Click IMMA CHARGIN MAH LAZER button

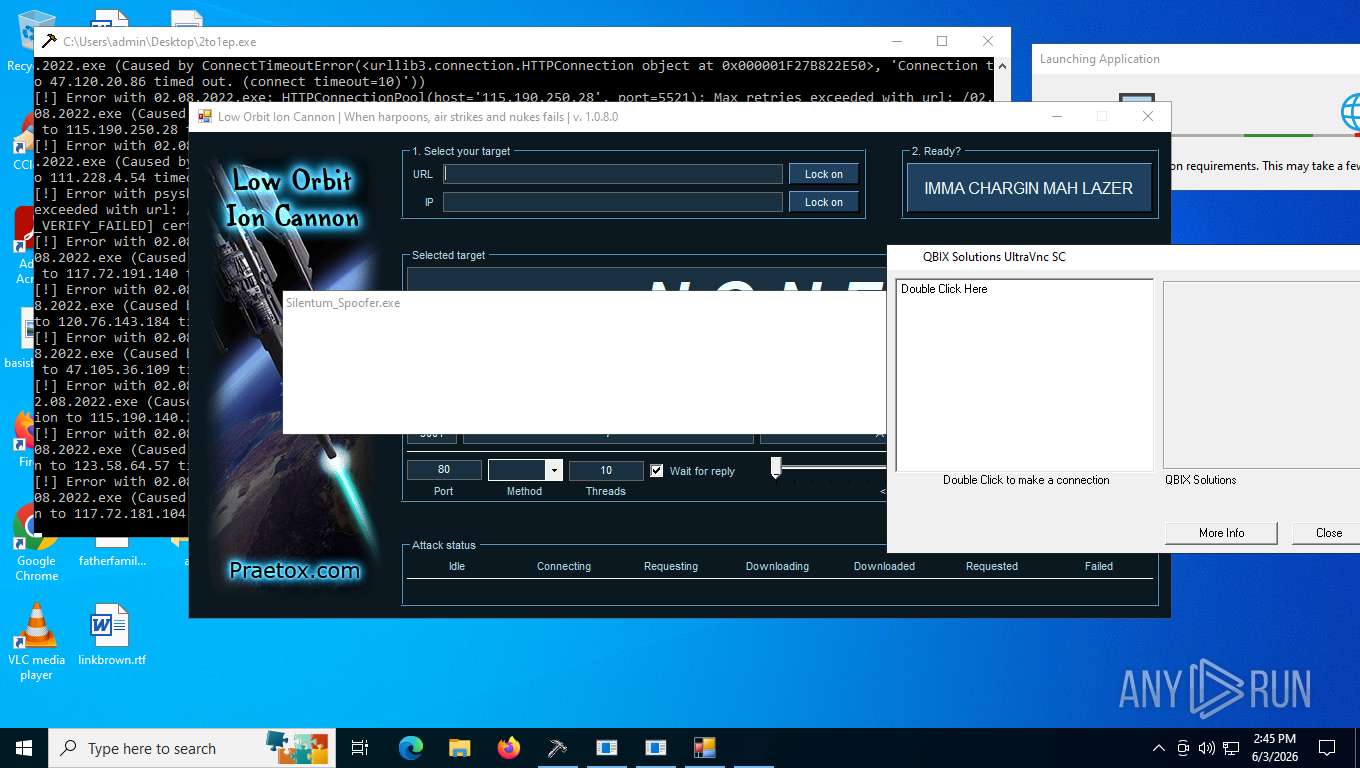click(1028, 188)
